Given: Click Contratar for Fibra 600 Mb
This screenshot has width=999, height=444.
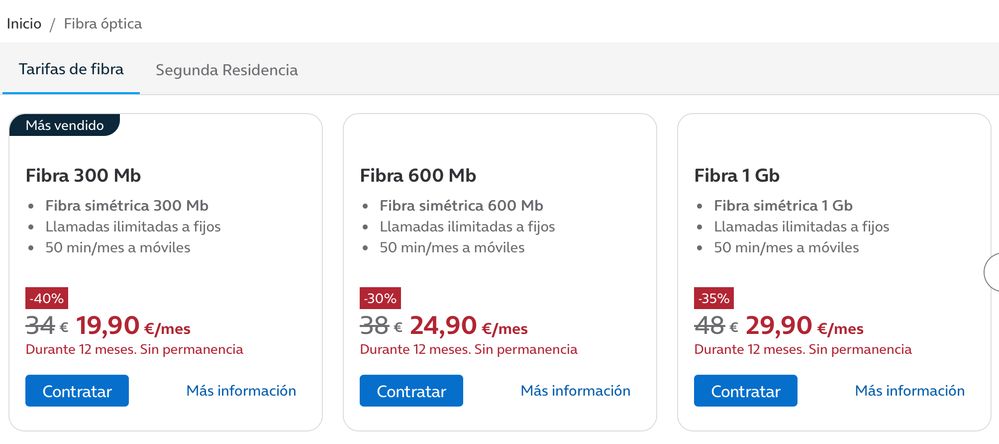Looking at the screenshot, I should (x=411, y=391).
